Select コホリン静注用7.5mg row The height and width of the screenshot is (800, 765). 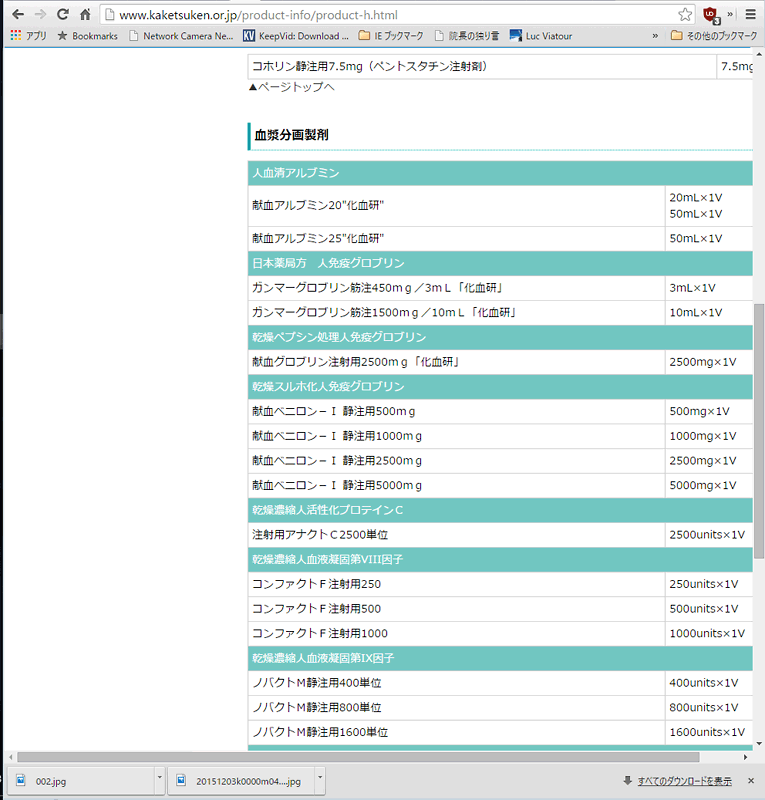pos(500,66)
